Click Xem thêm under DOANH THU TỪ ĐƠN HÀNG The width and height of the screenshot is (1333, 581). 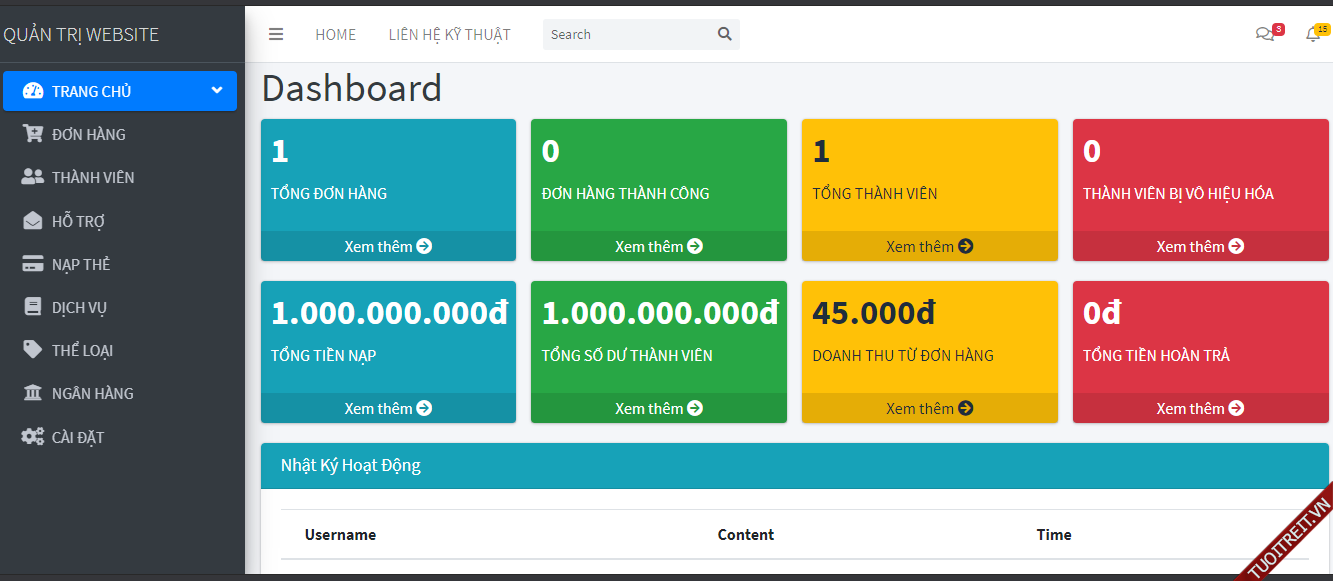929,408
